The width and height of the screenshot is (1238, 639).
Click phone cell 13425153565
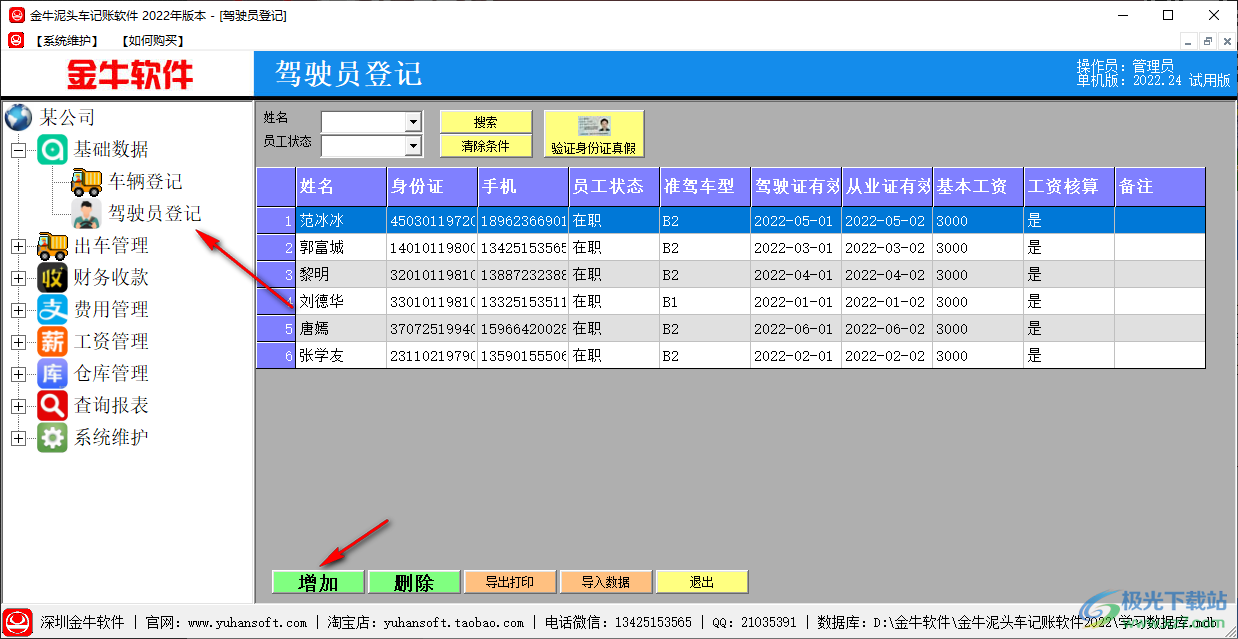[x=523, y=247]
